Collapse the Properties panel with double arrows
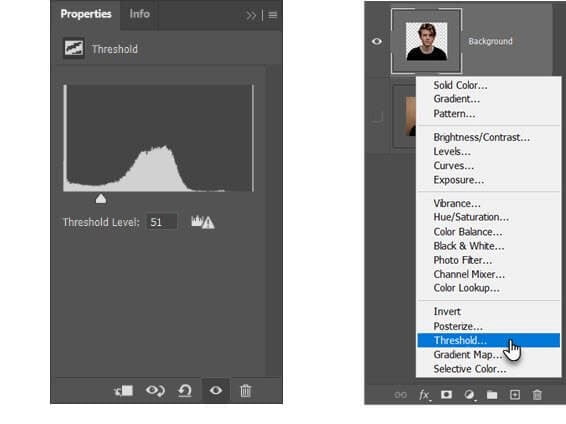This screenshot has width=566, height=424. point(250,15)
